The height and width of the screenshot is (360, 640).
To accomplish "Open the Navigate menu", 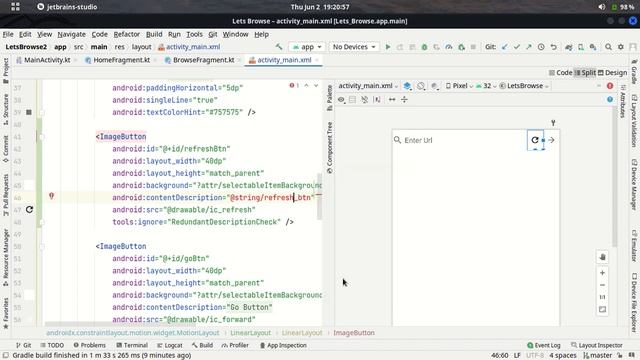I will (71, 34).
